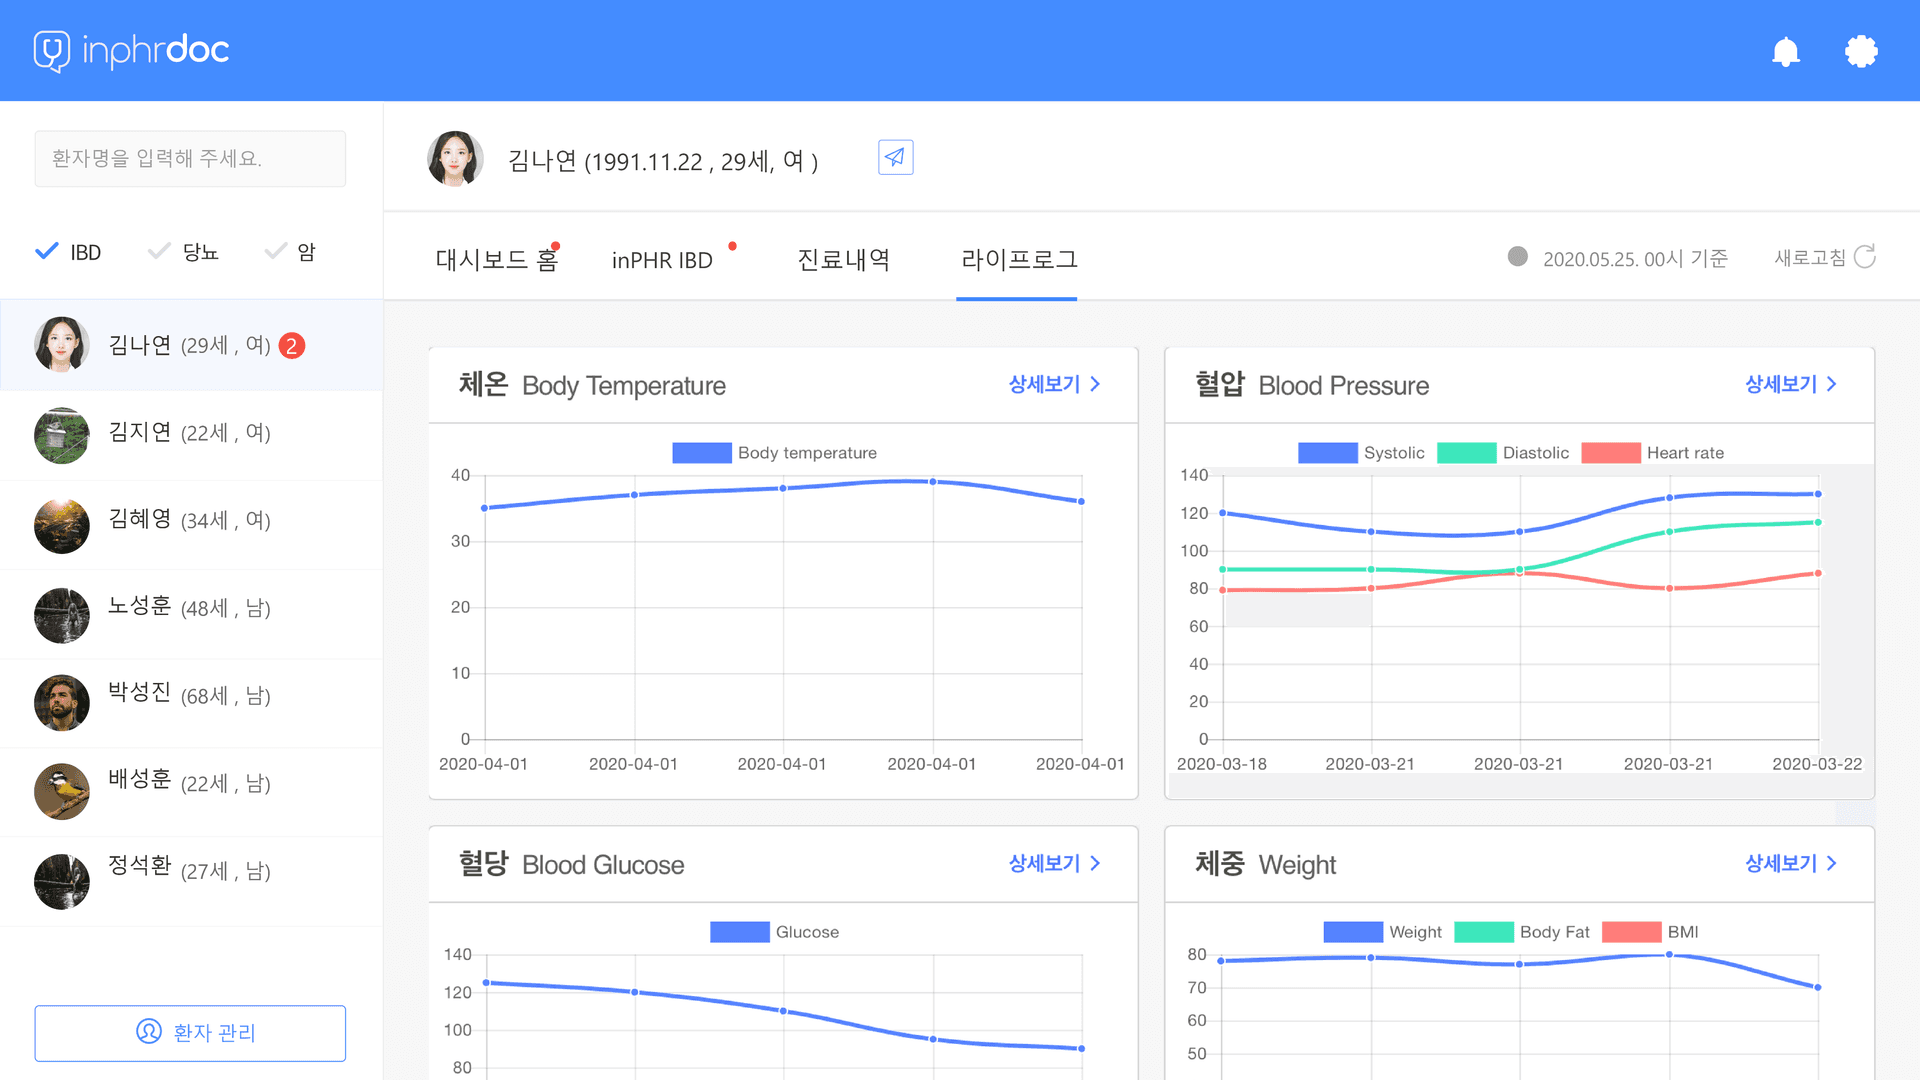Viewport: 1920px width, 1080px height.
Task: Enable the 당뇨 filter checkbox
Action: (x=158, y=251)
